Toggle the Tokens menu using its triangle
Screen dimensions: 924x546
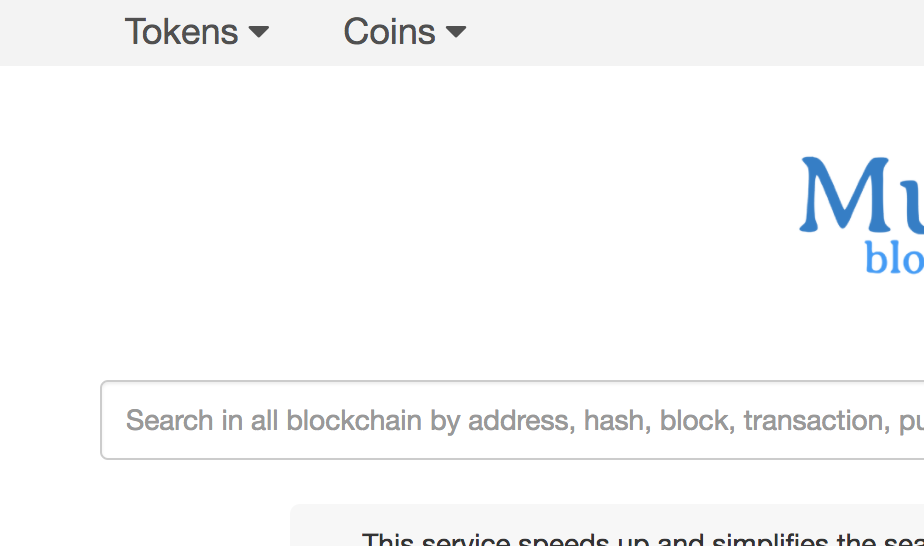(259, 33)
